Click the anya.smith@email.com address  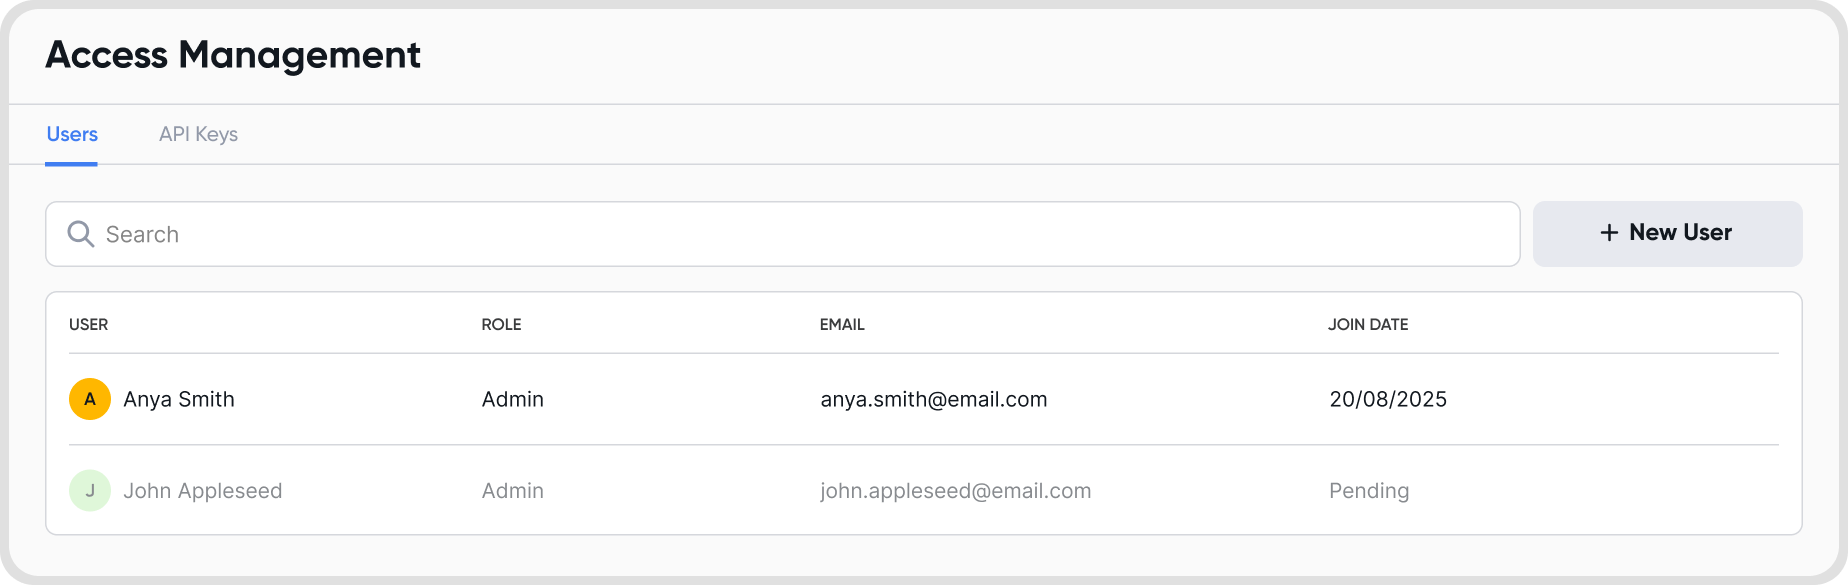(934, 399)
